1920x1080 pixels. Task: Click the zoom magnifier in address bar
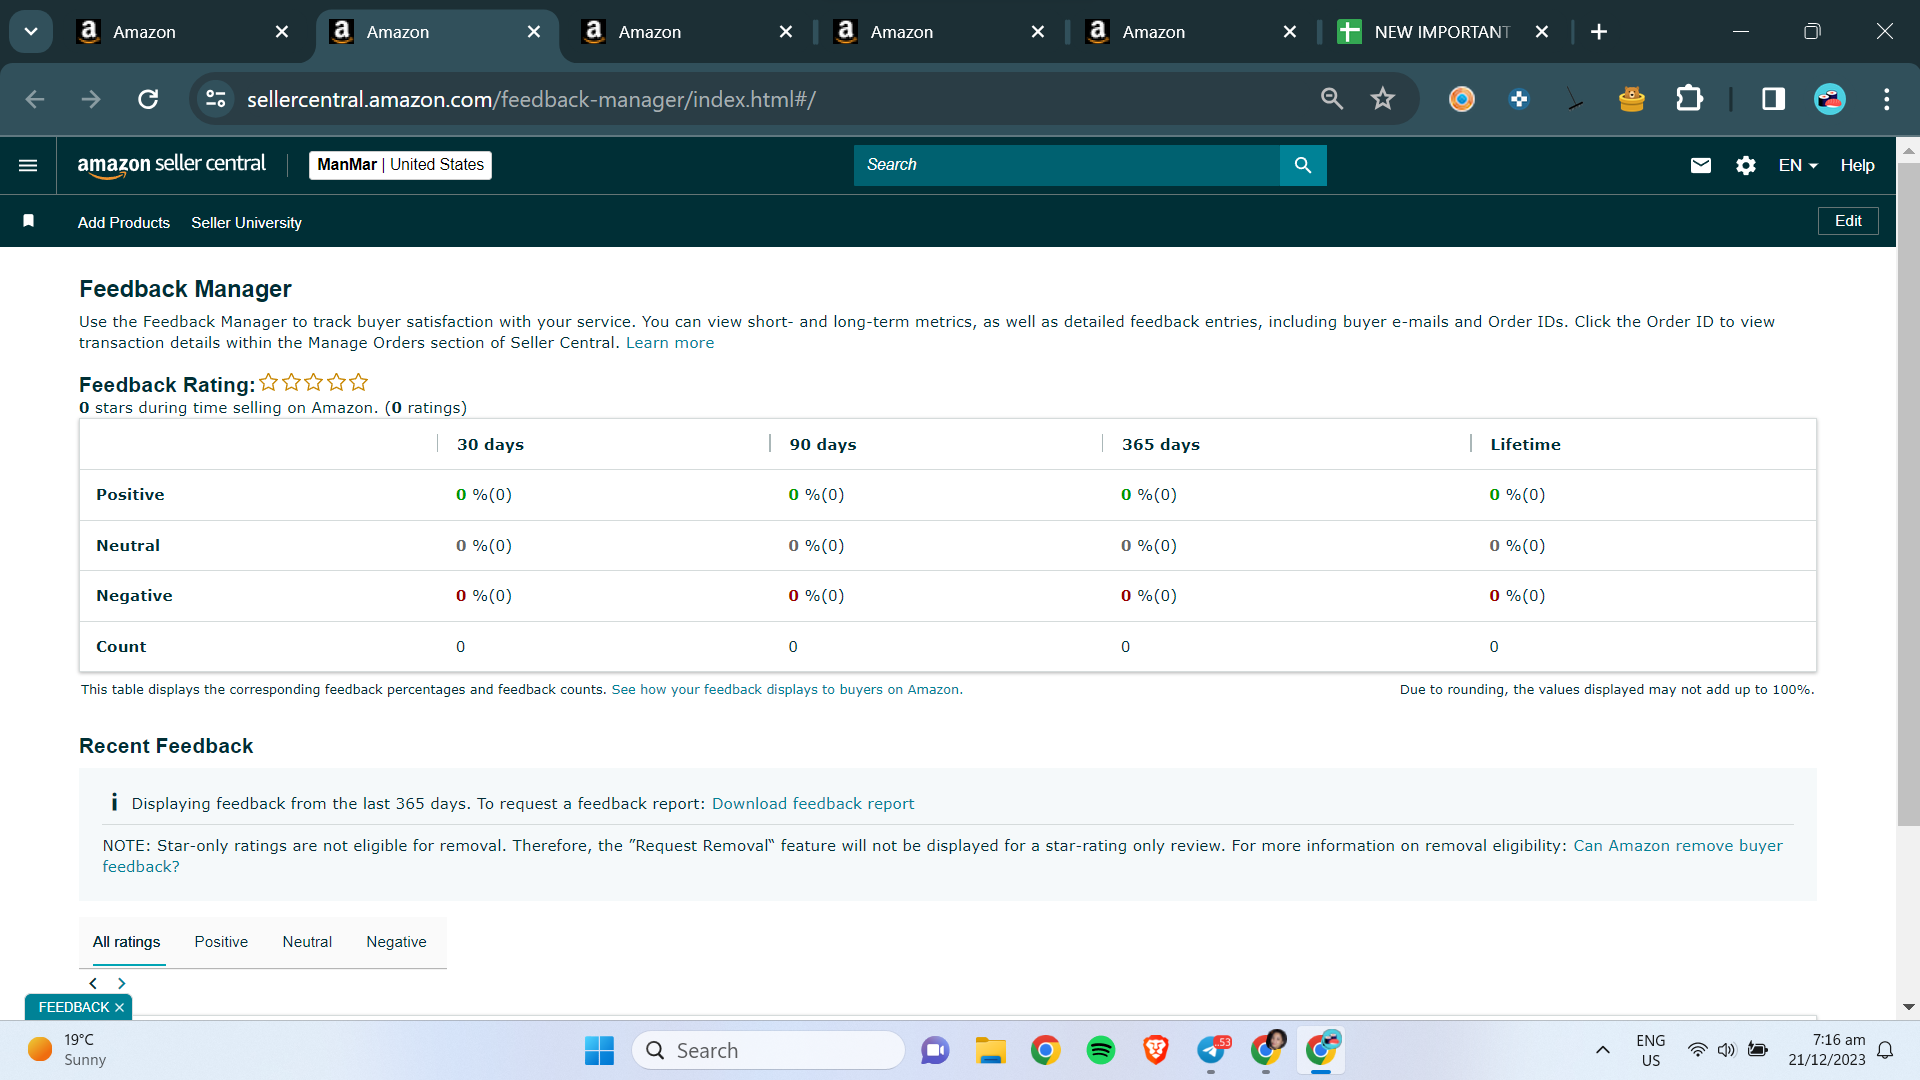[1331, 99]
